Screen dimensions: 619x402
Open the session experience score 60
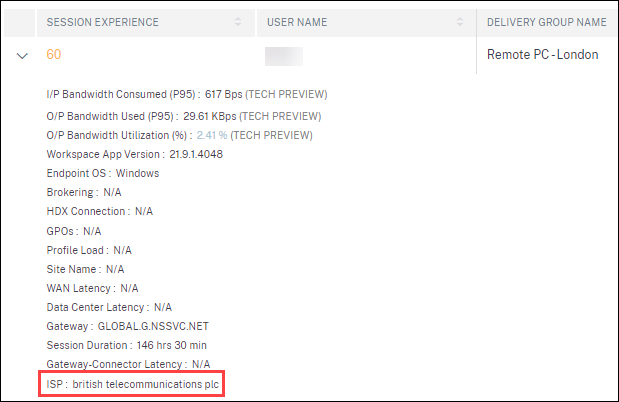pos(54,55)
